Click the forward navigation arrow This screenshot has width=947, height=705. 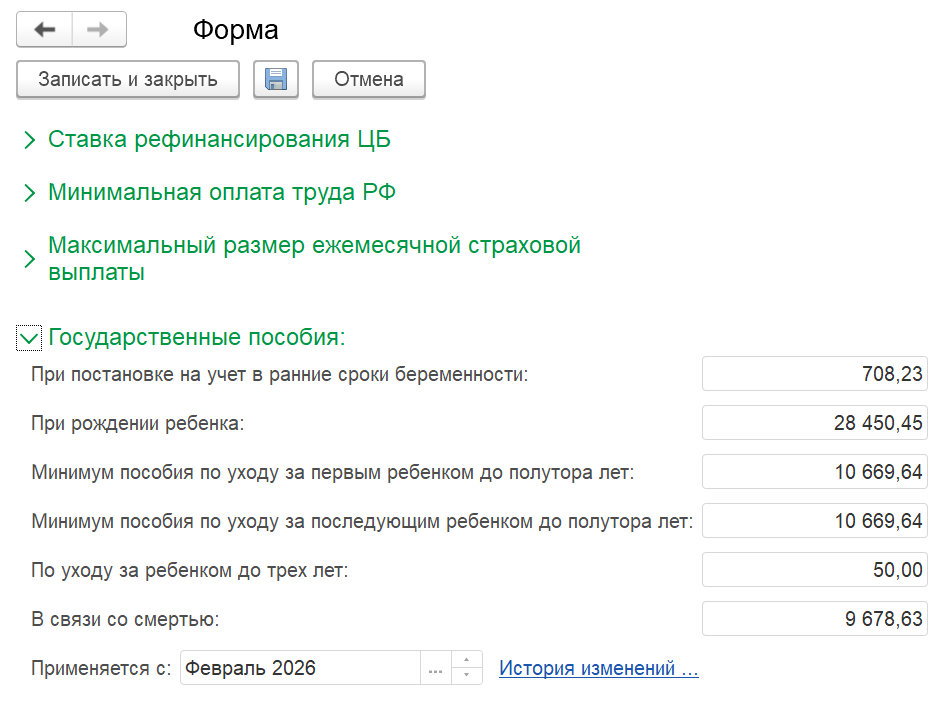click(x=98, y=30)
